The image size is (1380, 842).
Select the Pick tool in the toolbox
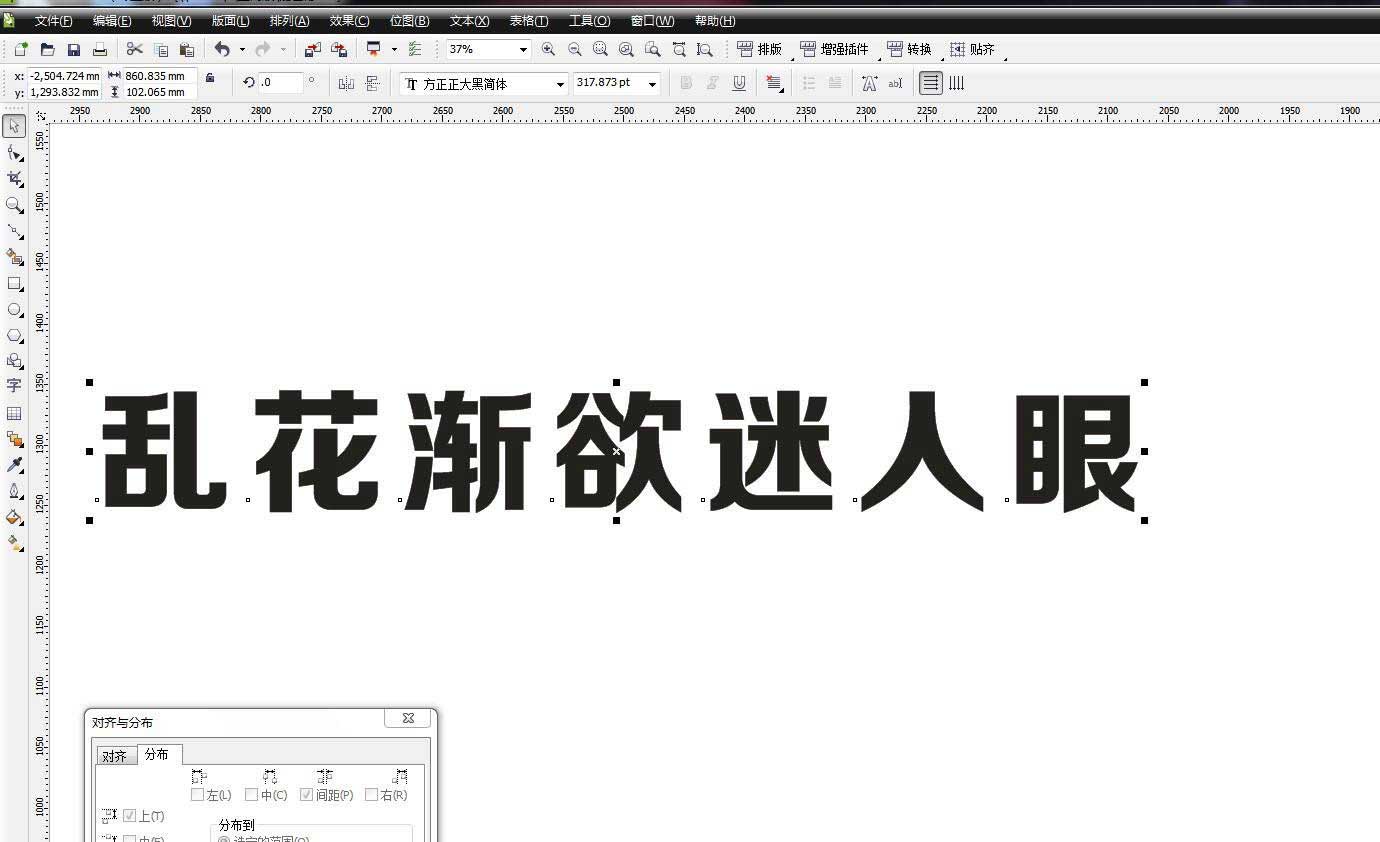(14, 126)
